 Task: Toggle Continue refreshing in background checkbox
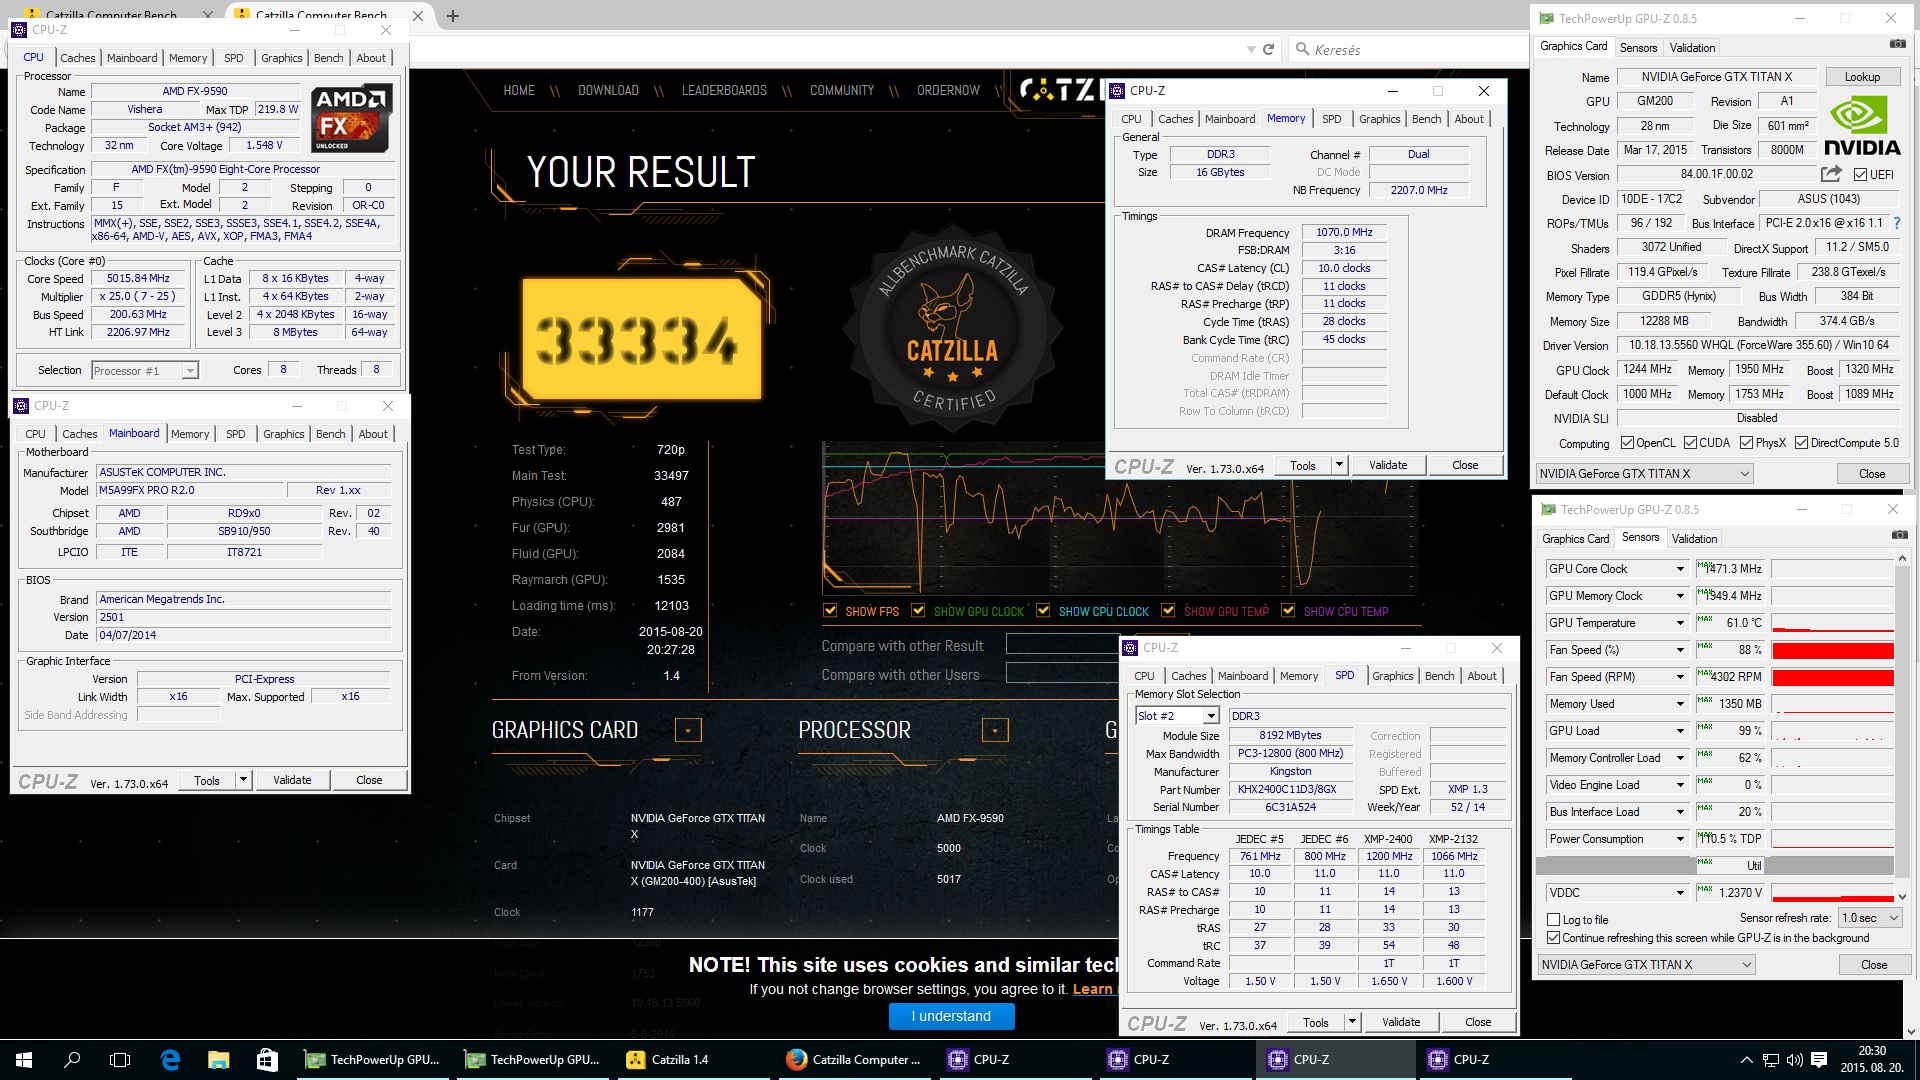point(1553,938)
